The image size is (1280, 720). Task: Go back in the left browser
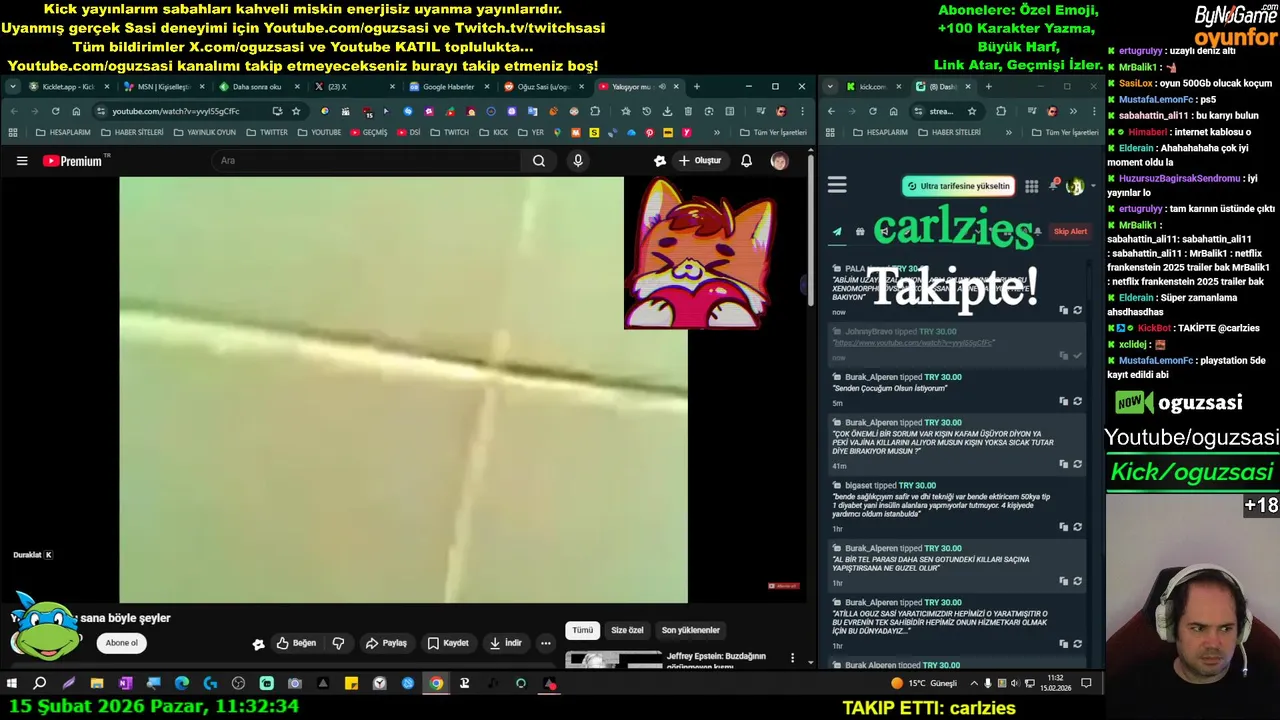pos(13,111)
